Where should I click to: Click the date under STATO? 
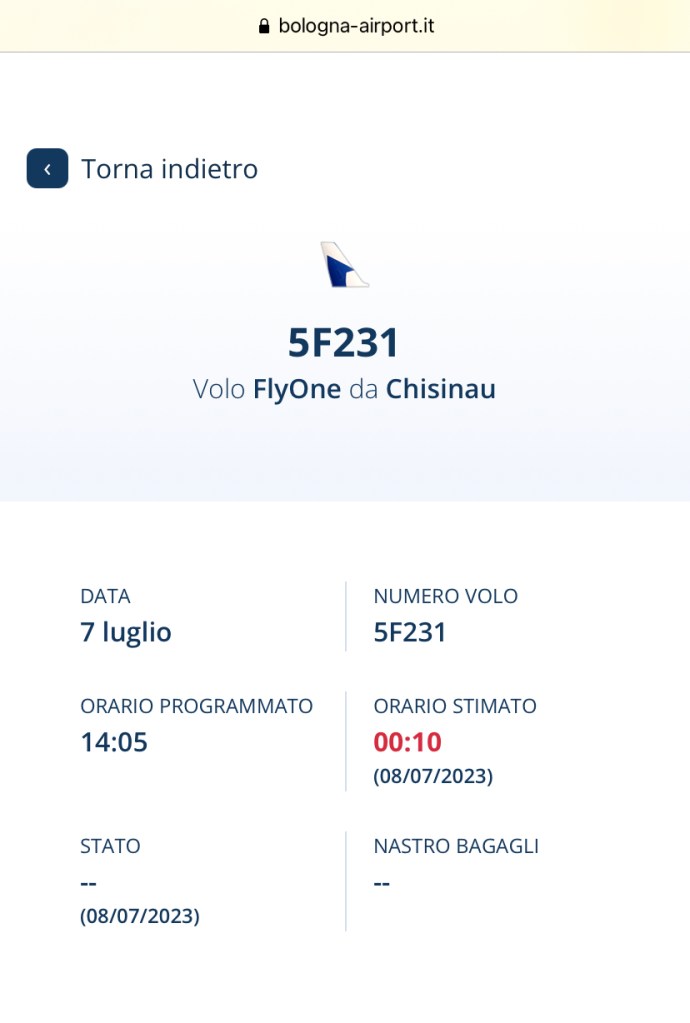coord(140,916)
